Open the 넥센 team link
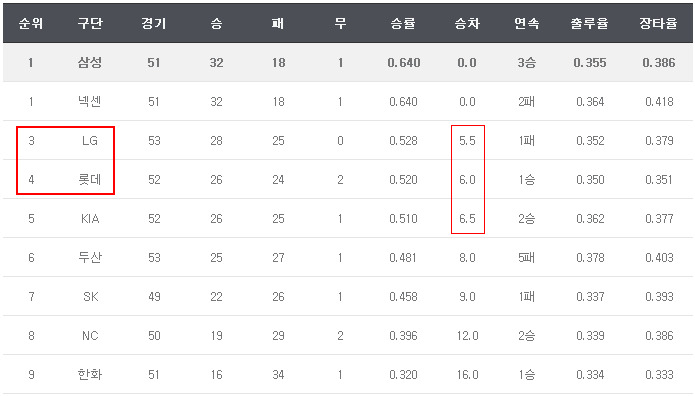Screen dimensions: 695x396 point(90,102)
